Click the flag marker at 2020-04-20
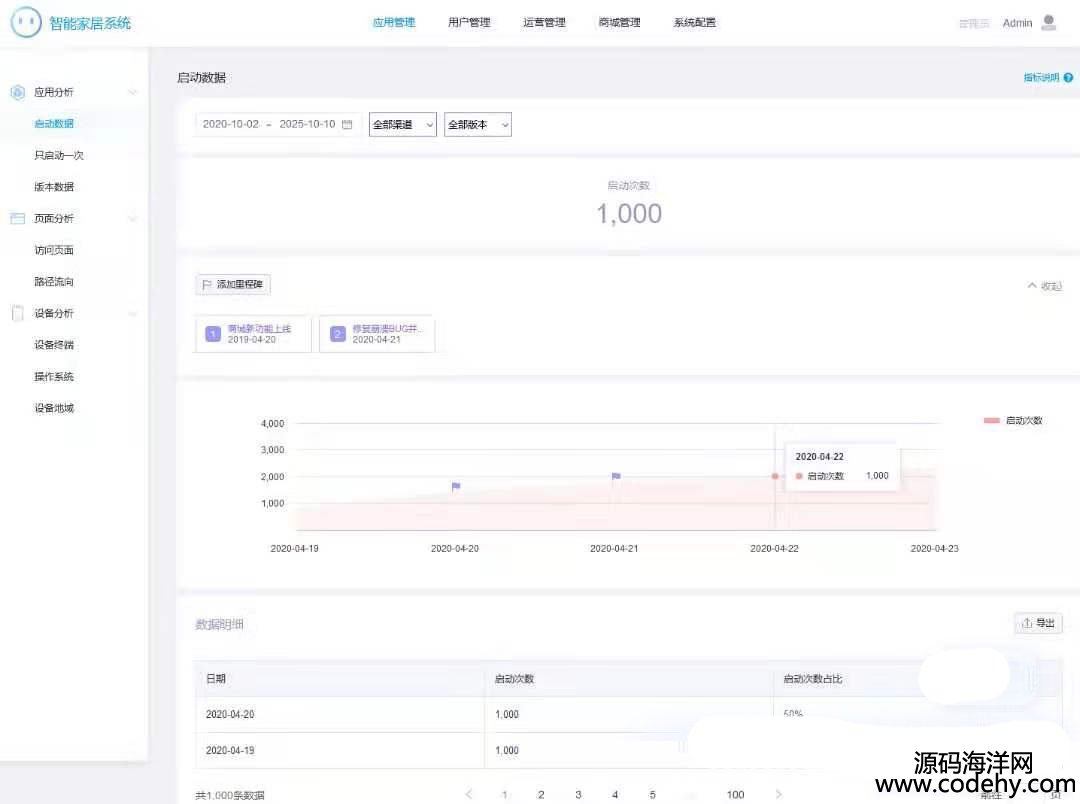 [456, 486]
